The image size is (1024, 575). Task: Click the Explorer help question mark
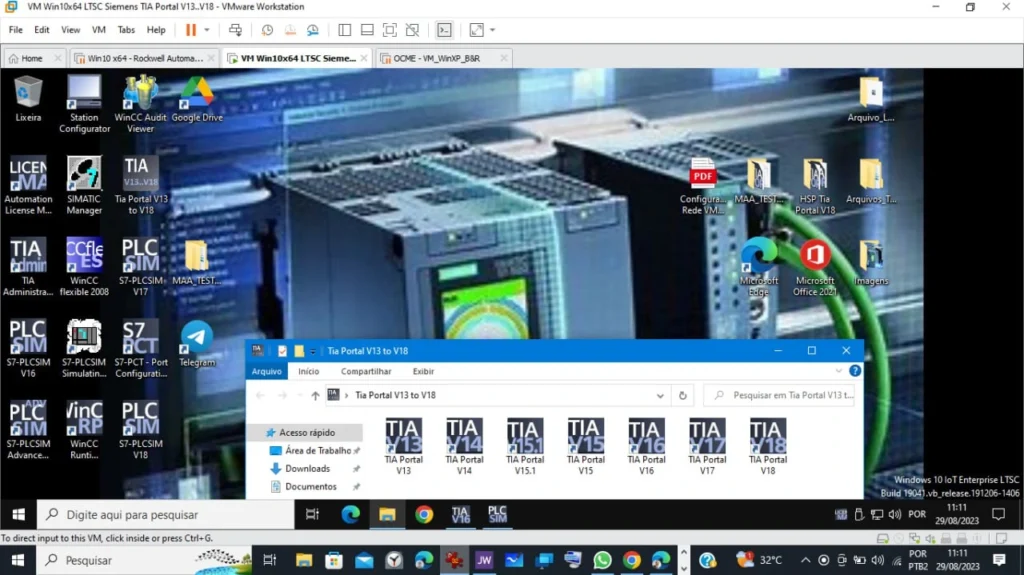855,371
